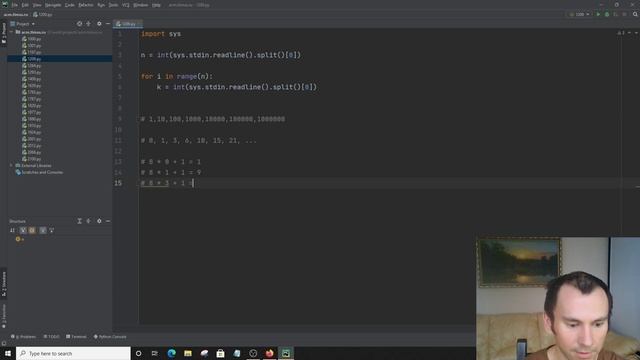Viewport: 640px width, 360px height.
Task: Expand the External Libraries node
Action: pos(11,165)
